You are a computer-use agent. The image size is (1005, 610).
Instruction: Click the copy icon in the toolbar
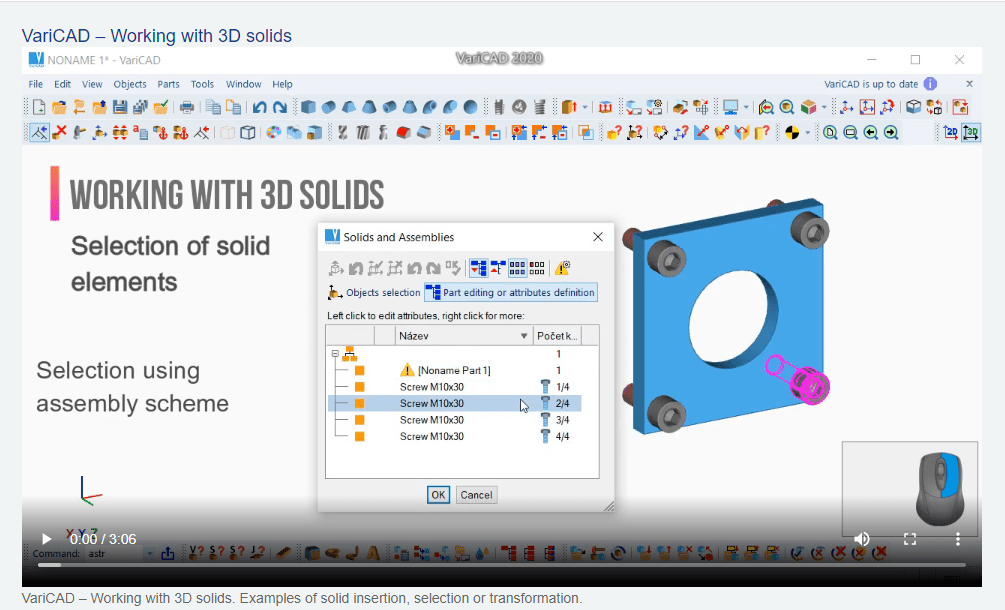(213, 107)
